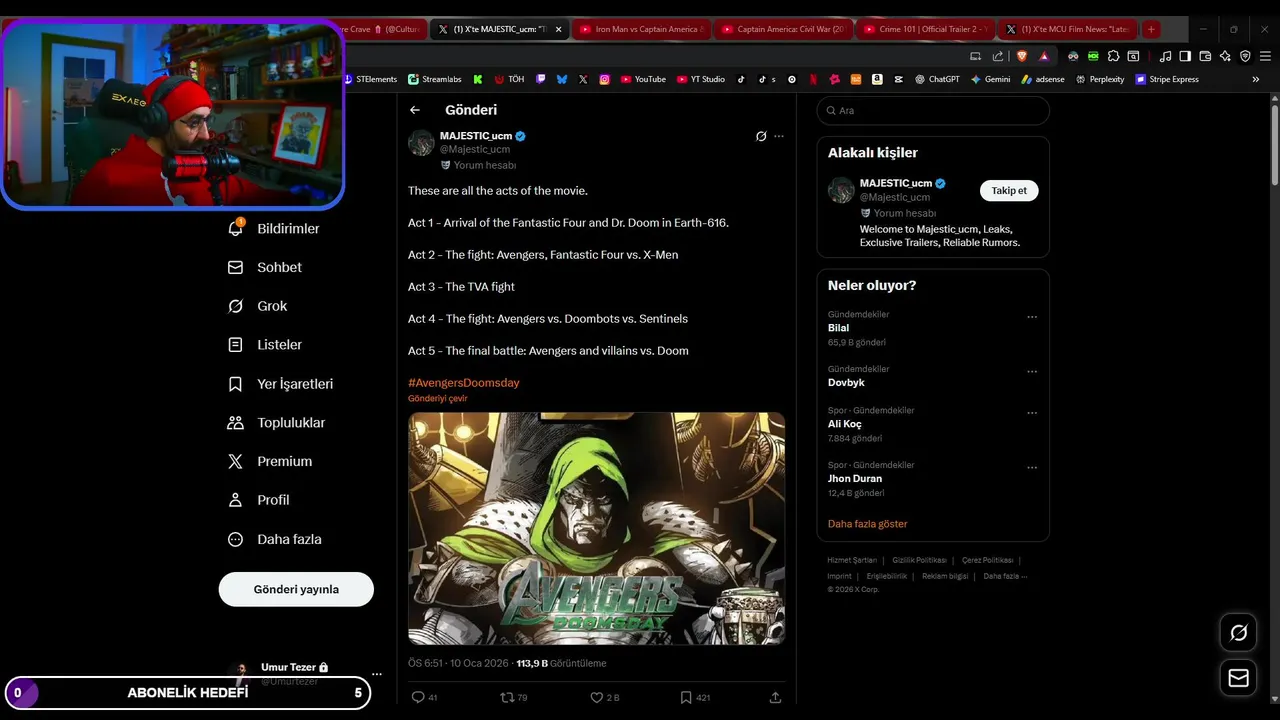Click the Ara search field
This screenshot has height=720, width=1280.
tap(933, 111)
